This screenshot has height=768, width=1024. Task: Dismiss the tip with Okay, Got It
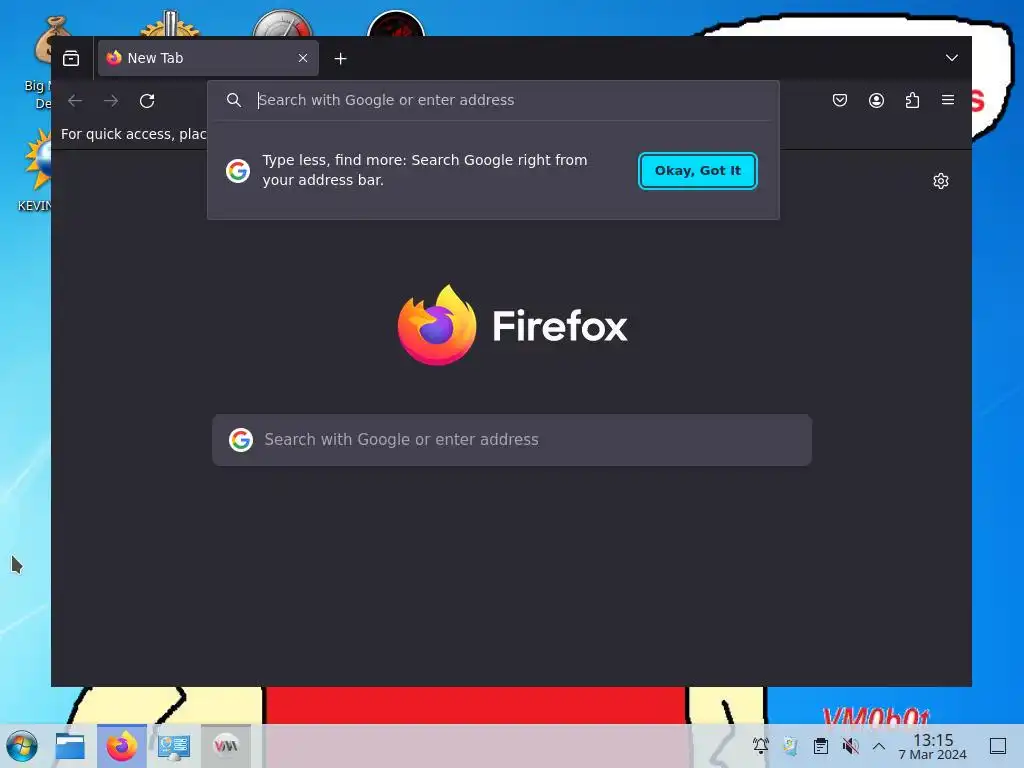point(697,170)
